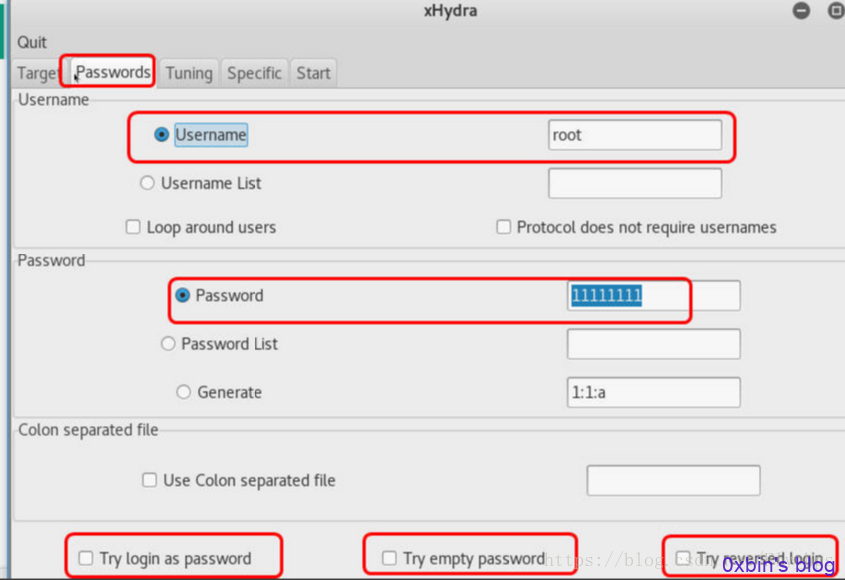The image size is (845, 580).
Task: Open the Quit menu
Action: tap(32, 42)
